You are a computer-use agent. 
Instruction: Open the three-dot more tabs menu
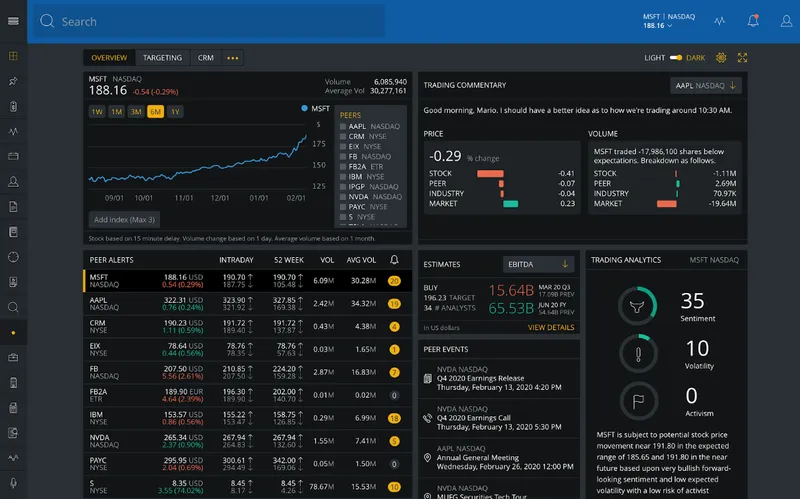click(x=233, y=58)
